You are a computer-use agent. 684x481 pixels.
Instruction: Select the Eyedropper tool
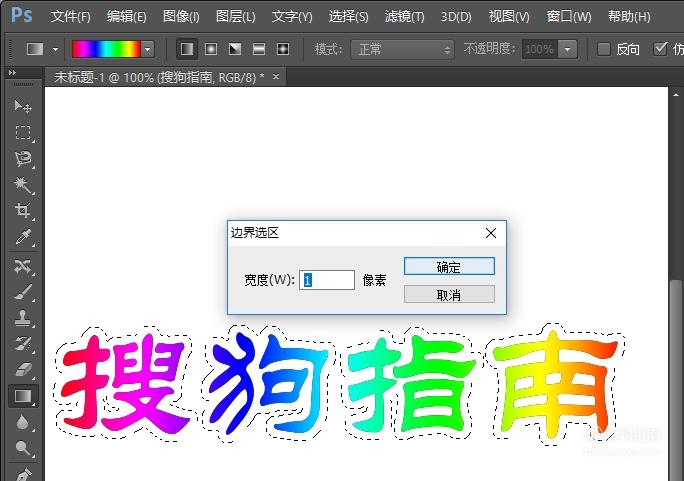tap(22, 237)
